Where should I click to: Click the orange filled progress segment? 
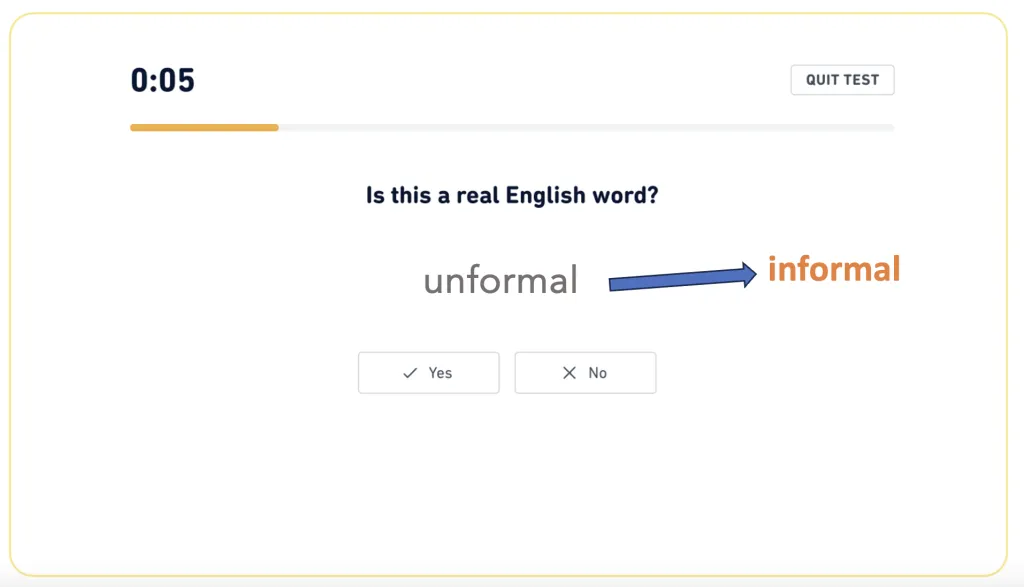click(x=204, y=127)
